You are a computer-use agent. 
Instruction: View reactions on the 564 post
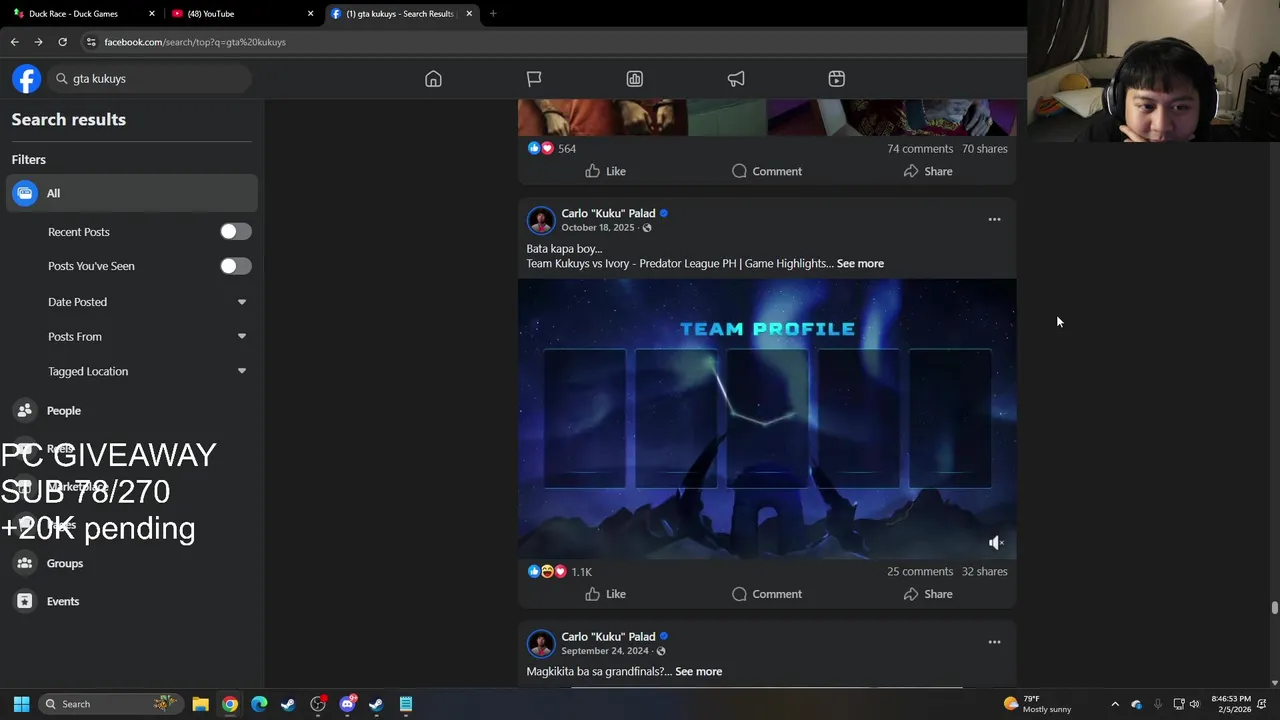click(x=552, y=148)
